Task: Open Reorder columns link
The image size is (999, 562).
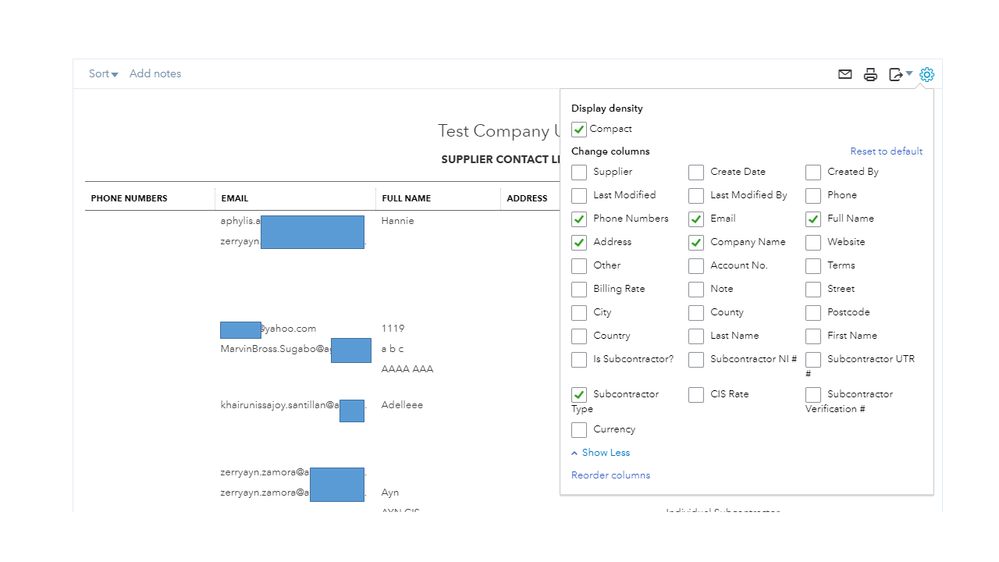Action: tap(610, 475)
